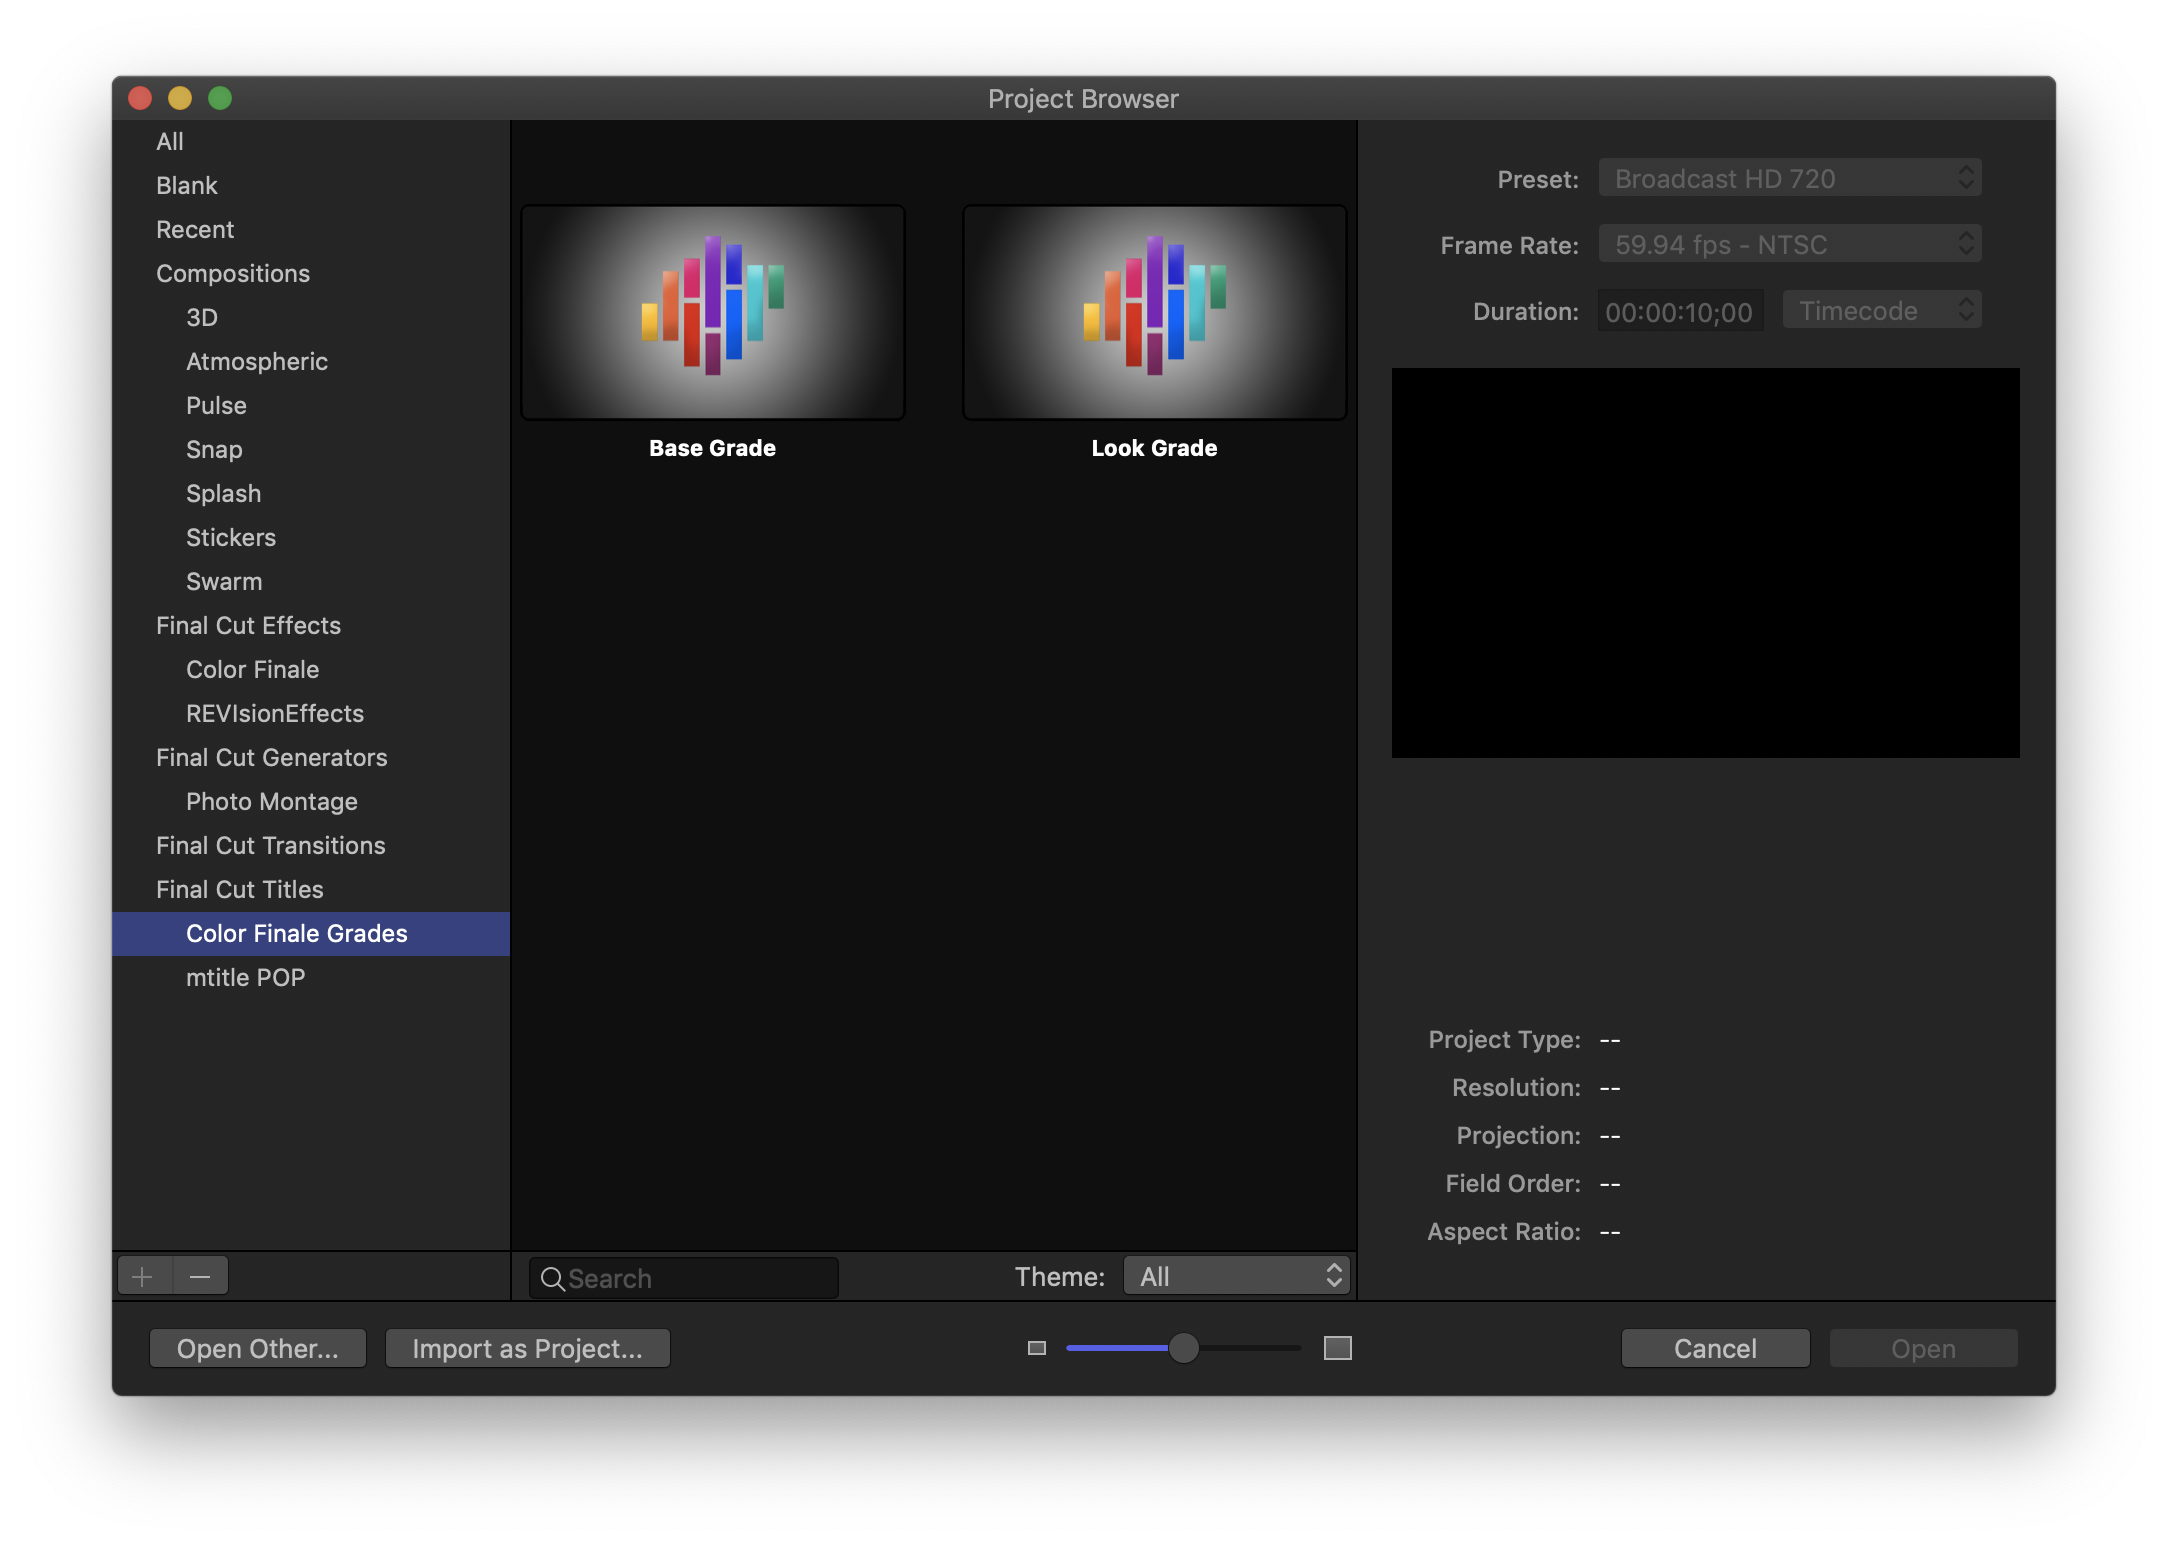Open the Preset dropdown menu
Viewport: 2168px width, 1544px height.
[1789, 179]
